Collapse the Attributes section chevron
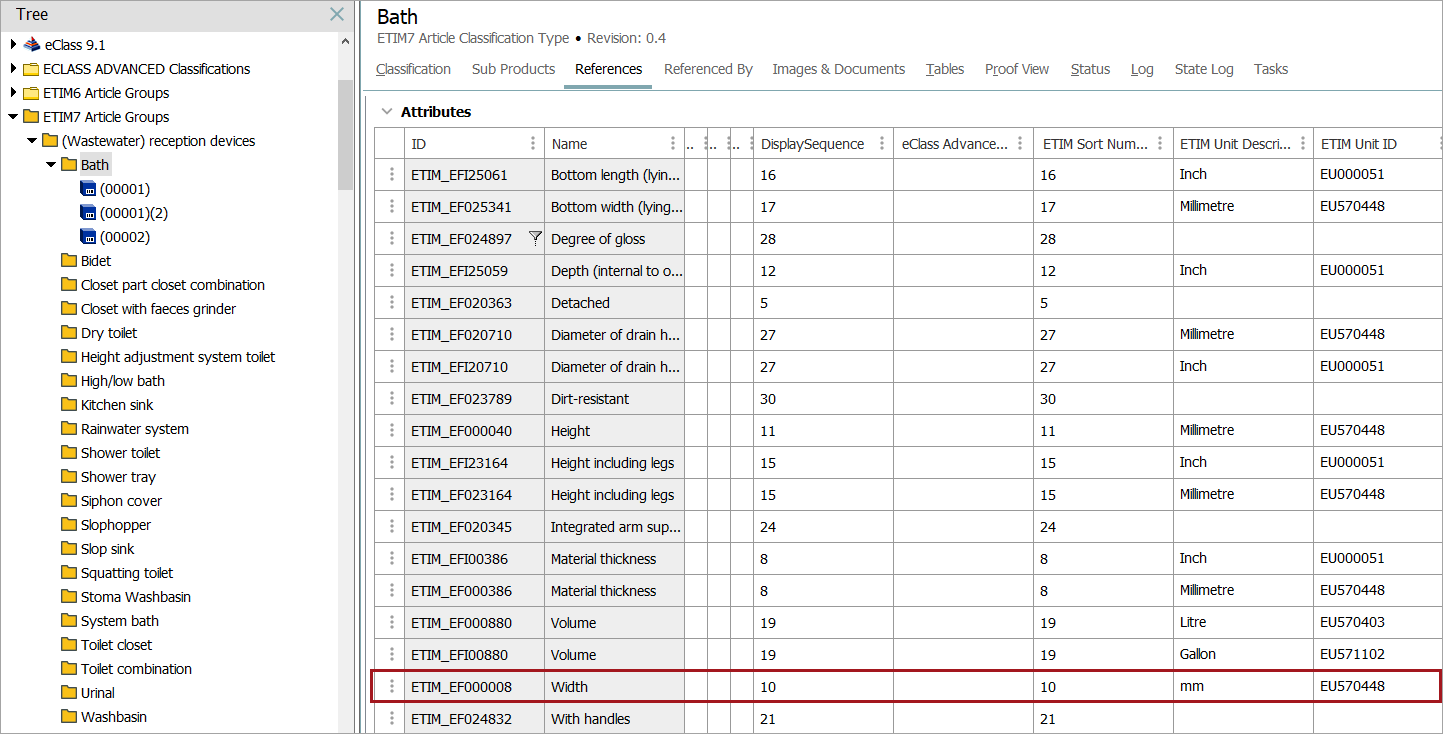1443x734 pixels. (386, 112)
